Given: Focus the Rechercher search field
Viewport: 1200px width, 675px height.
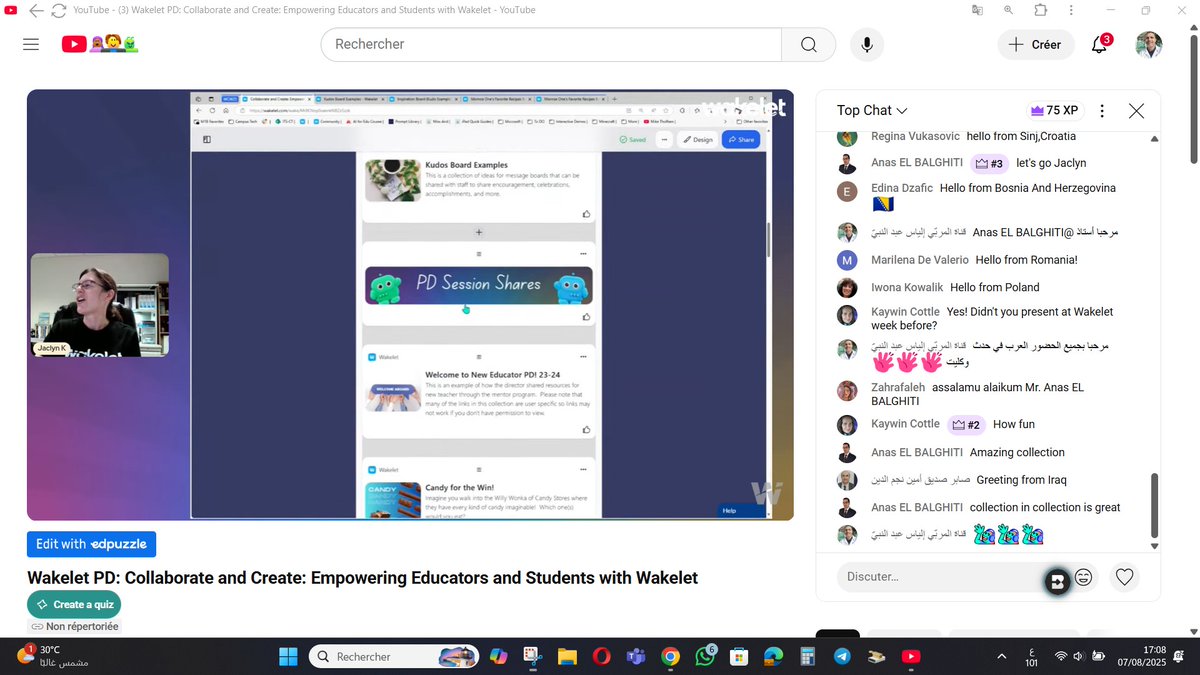Looking at the screenshot, I should pos(551,45).
